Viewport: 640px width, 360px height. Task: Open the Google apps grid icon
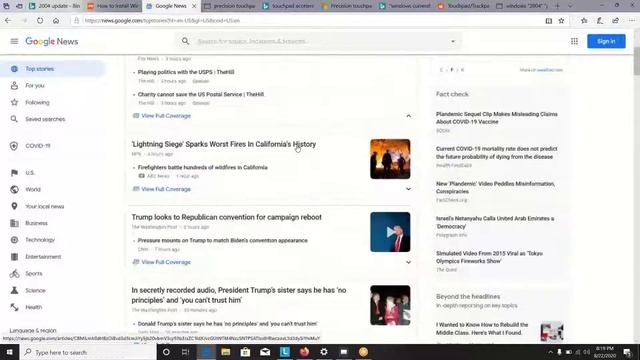point(574,41)
